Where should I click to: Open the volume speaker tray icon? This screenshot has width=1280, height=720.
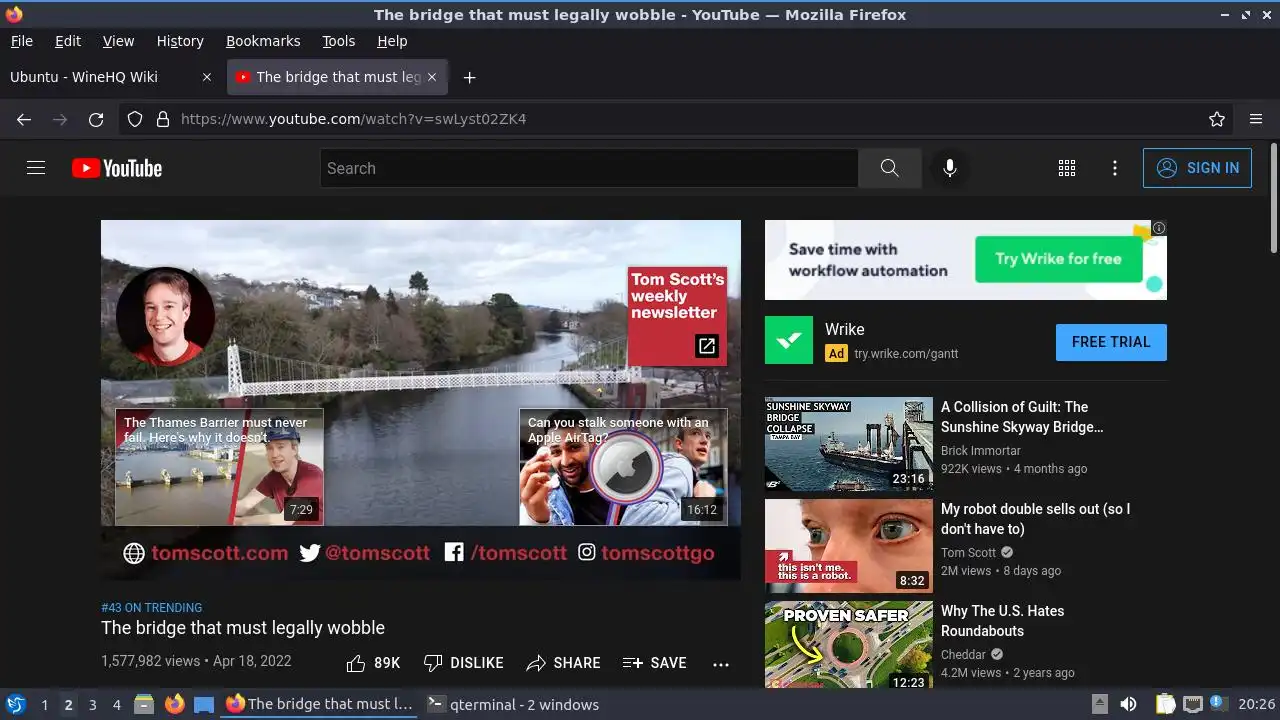pos(1128,704)
